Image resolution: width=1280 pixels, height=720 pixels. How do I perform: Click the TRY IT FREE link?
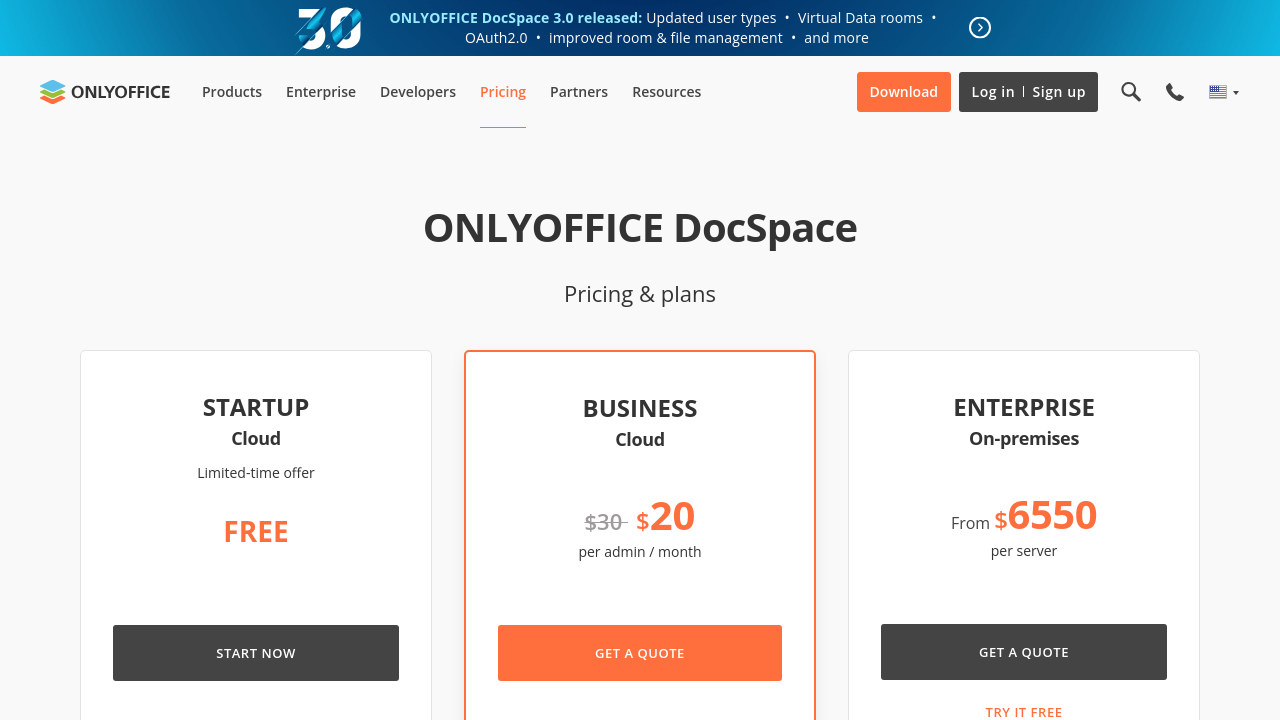1024,712
